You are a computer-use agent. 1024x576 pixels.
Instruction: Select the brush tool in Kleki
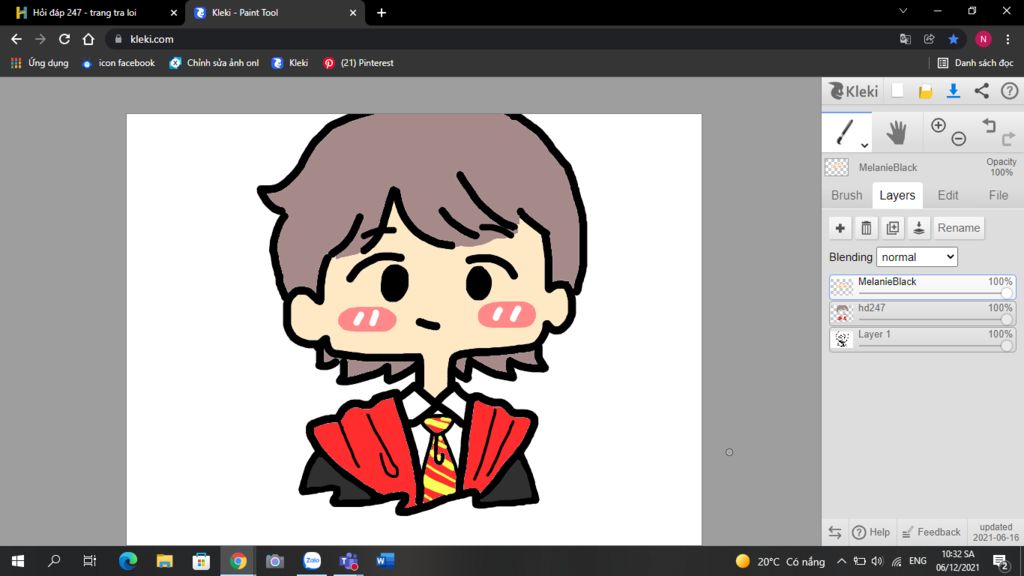845,132
